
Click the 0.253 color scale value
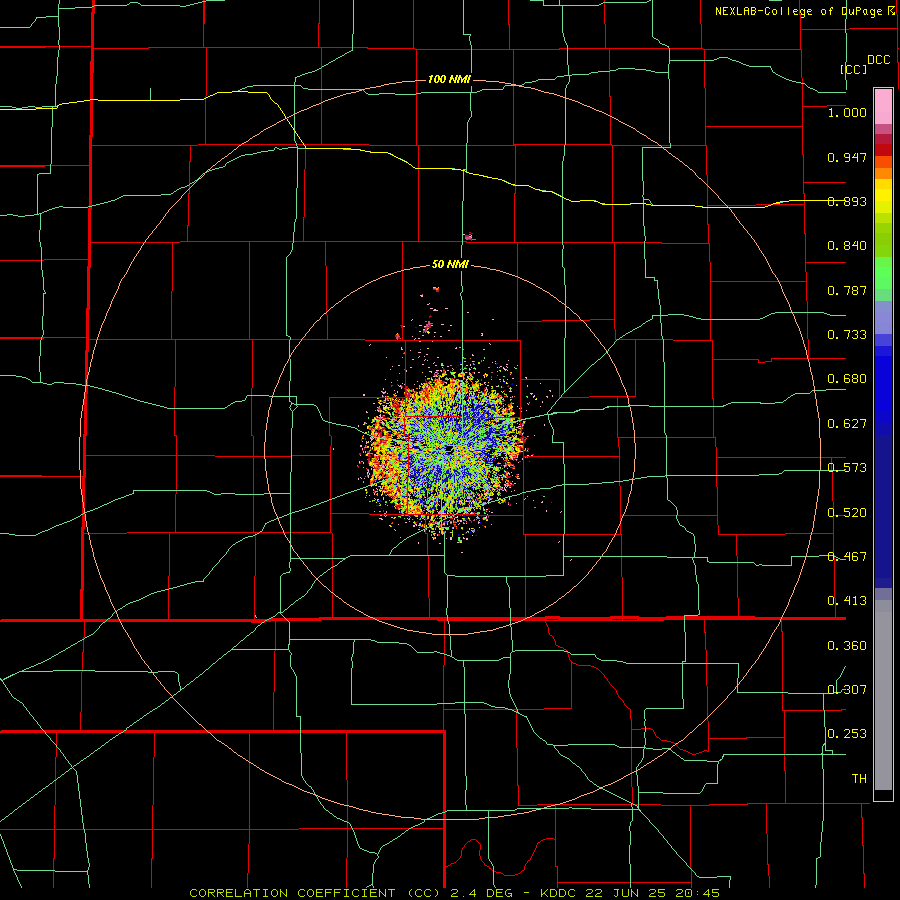(x=847, y=734)
